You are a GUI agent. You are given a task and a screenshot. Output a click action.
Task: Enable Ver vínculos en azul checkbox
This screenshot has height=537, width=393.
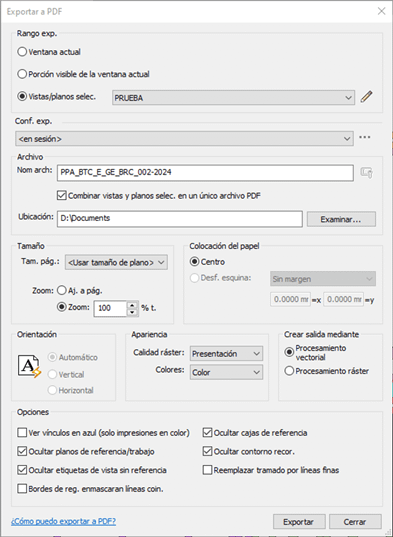[x=22, y=433]
